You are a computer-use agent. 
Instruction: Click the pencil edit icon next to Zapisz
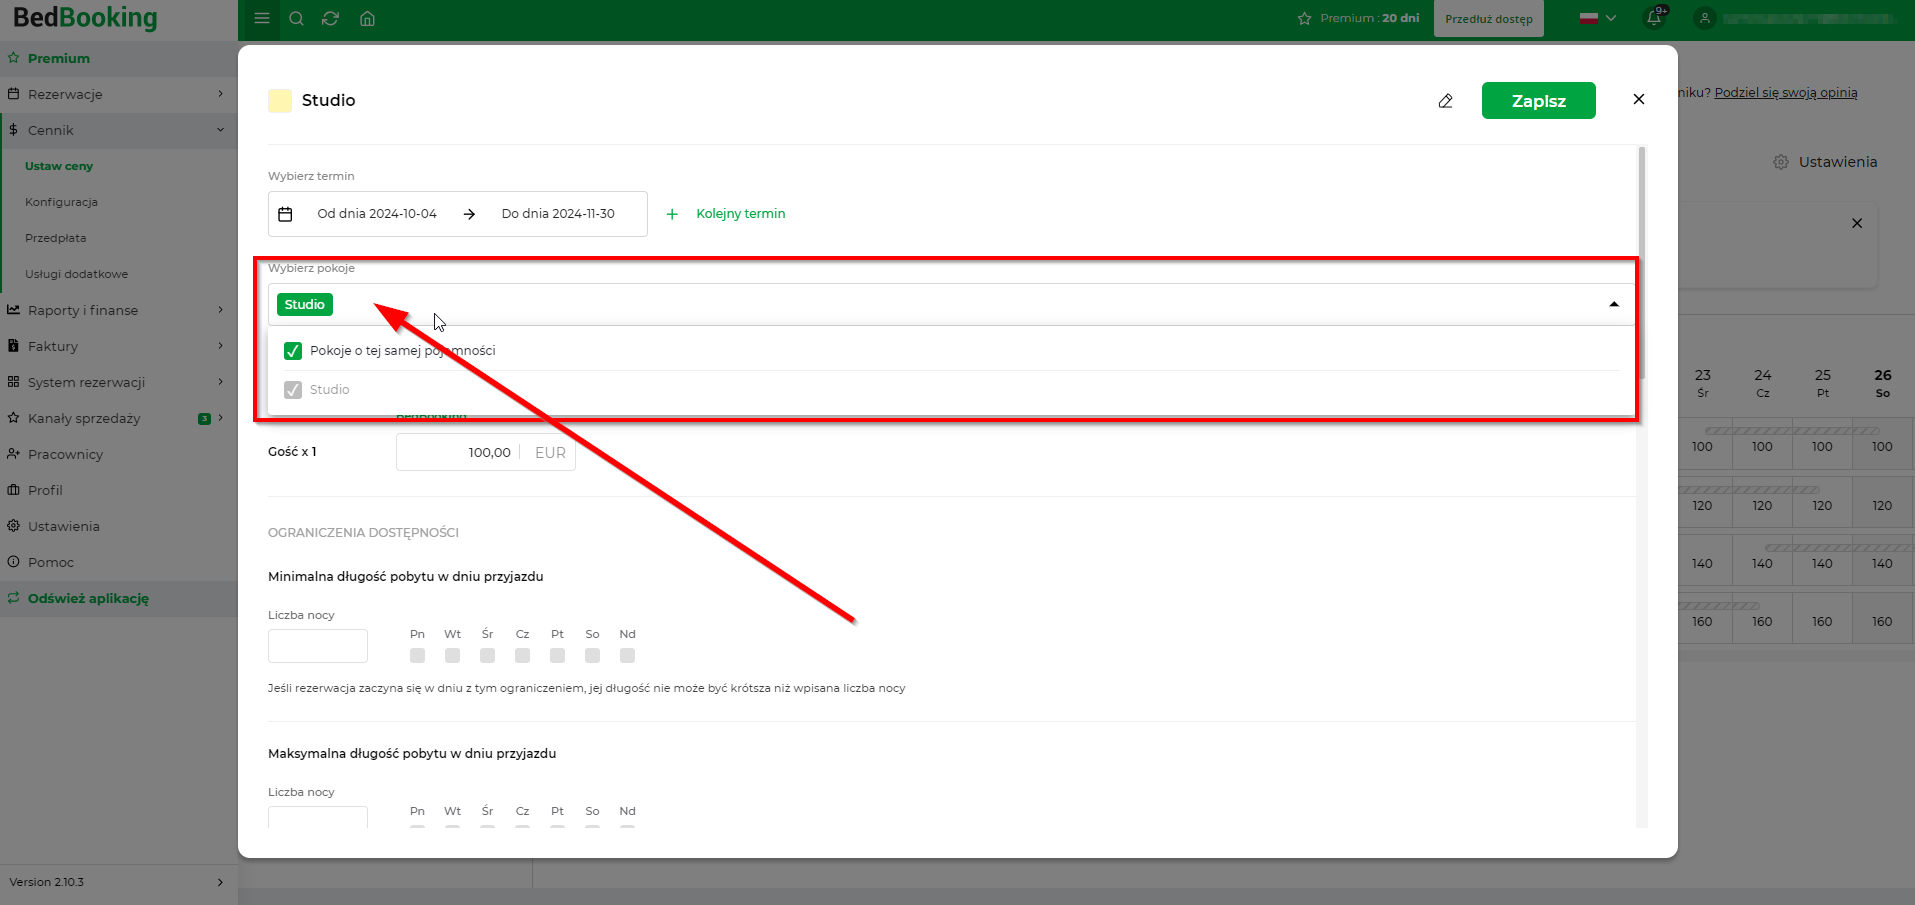point(1445,101)
